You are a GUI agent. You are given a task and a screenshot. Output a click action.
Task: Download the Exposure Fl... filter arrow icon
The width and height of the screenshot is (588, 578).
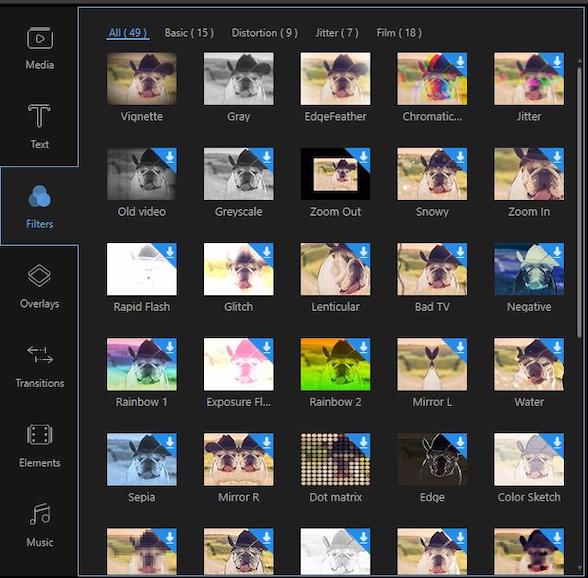click(266, 347)
